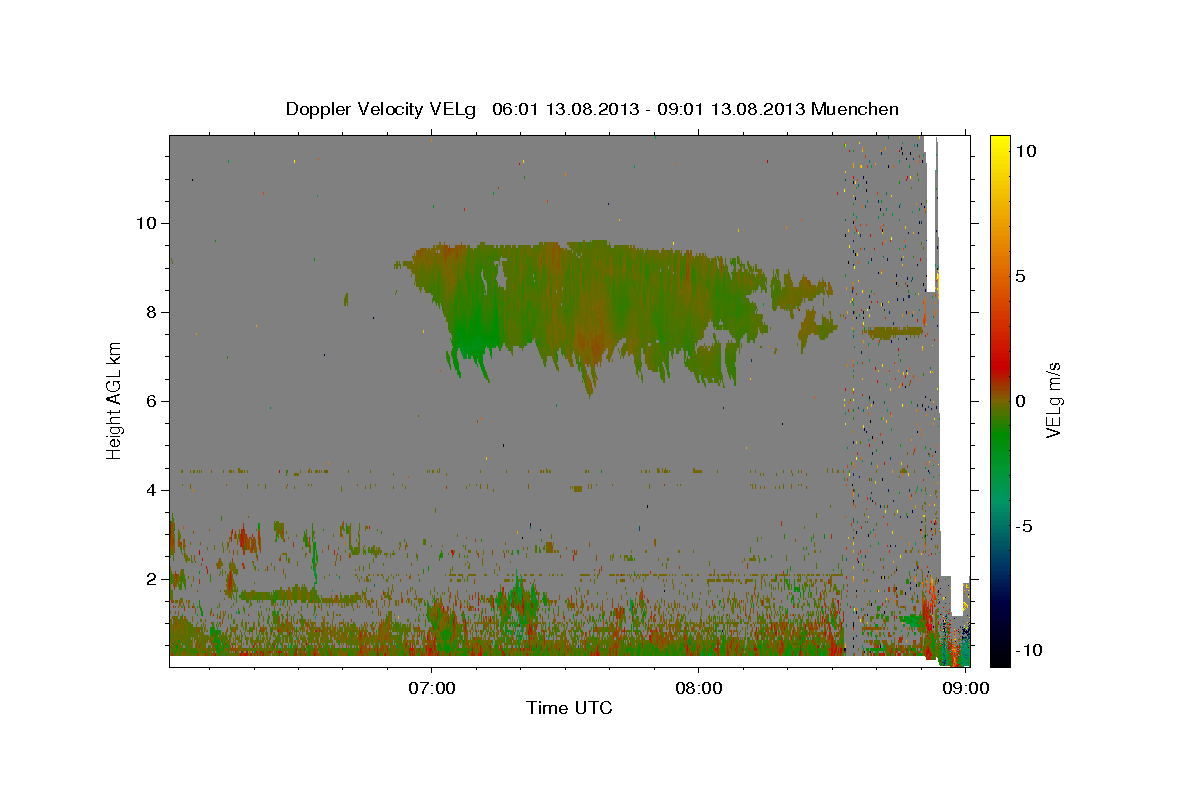The image size is (1200, 800).
Task: Click the colorbar label '0'
Action: 1020,401
